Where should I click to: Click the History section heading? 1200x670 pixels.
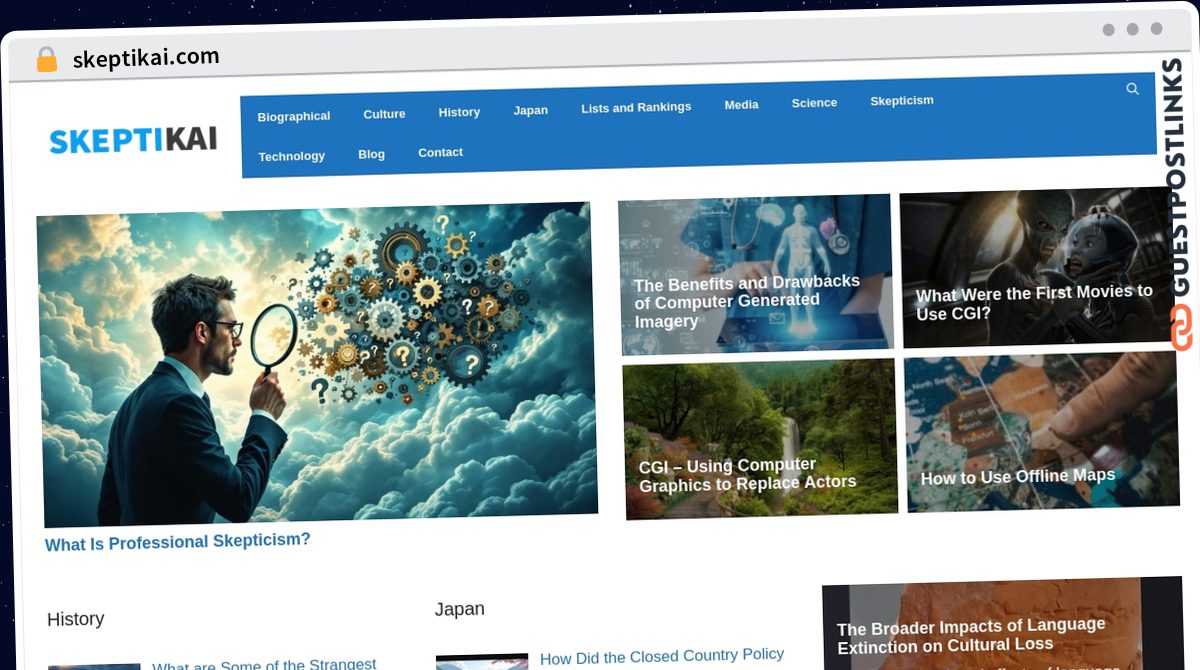pyautogui.click(x=75, y=619)
